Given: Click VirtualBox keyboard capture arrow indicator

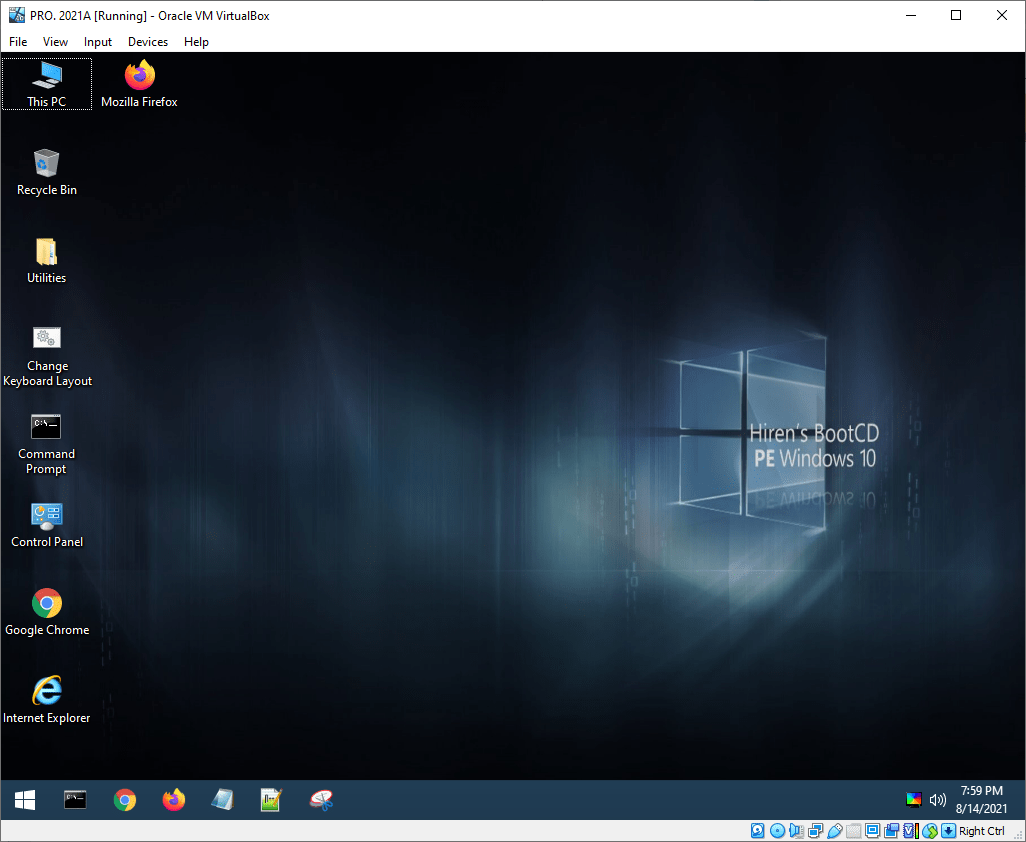Looking at the screenshot, I should coord(948,831).
